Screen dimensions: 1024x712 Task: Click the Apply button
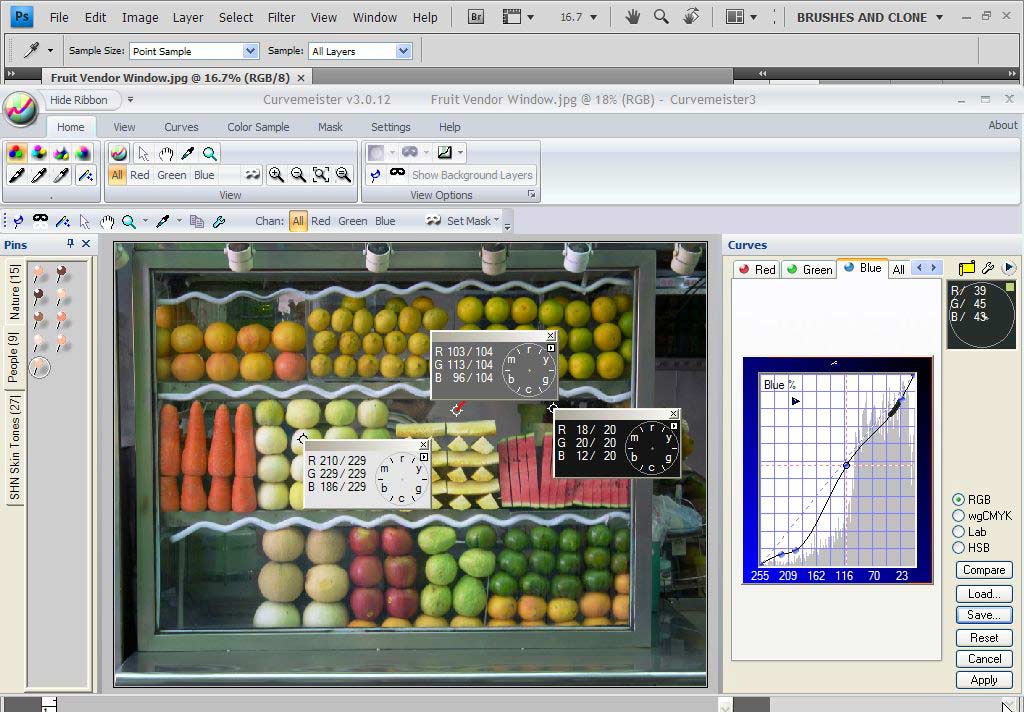984,680
